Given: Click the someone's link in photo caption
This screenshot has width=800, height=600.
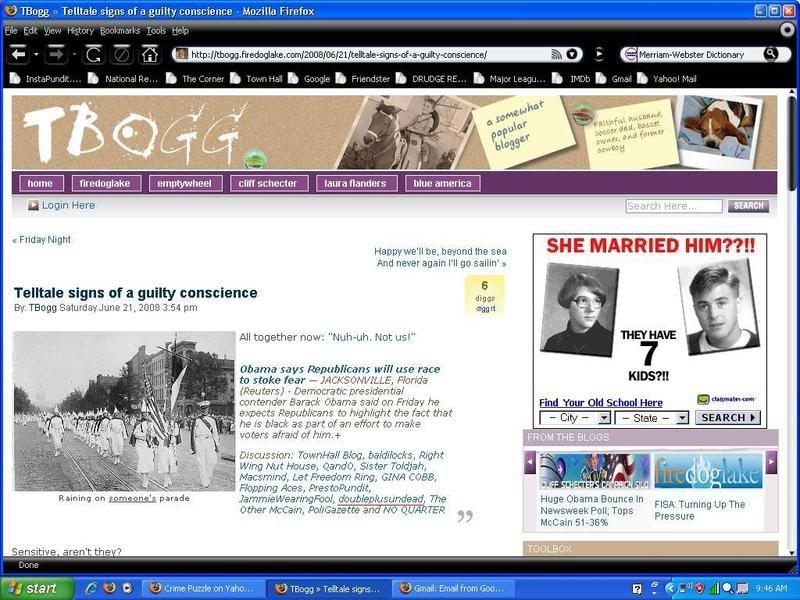Looking at the screenshot, I should point(132,498).
